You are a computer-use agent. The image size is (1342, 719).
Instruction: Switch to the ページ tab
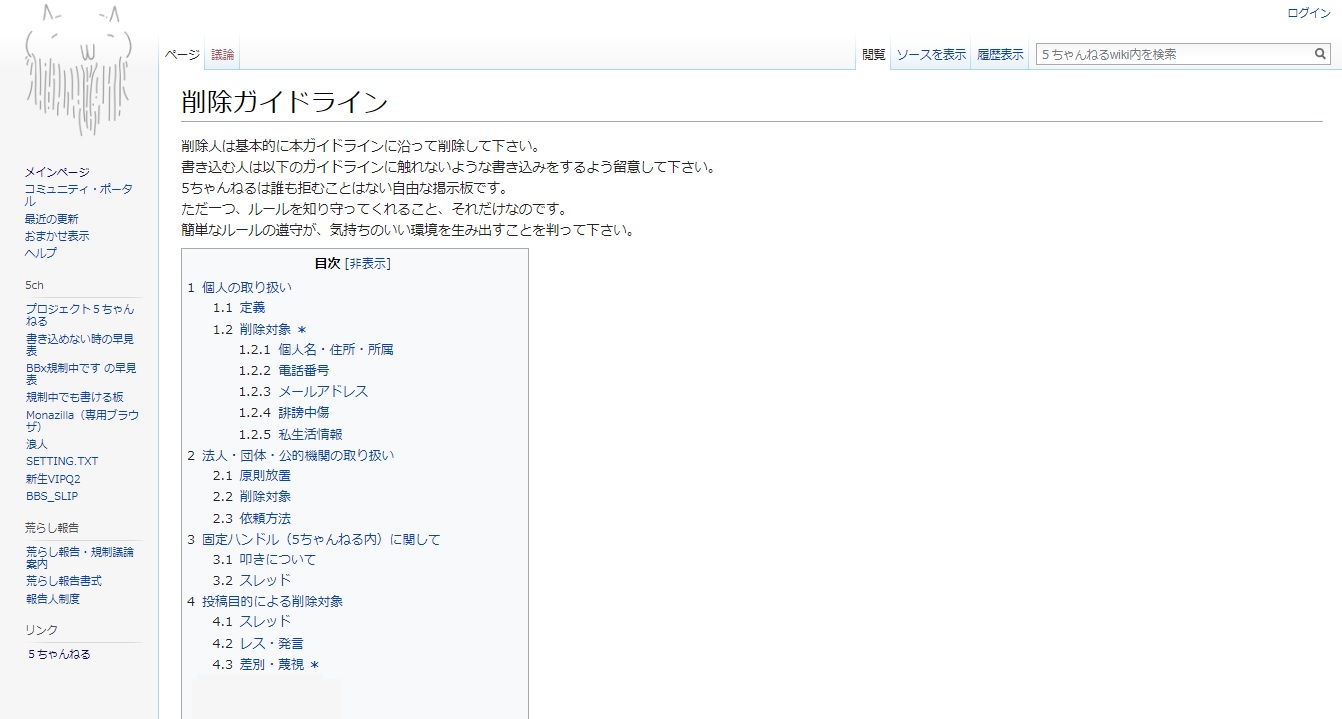click(182, 55)
